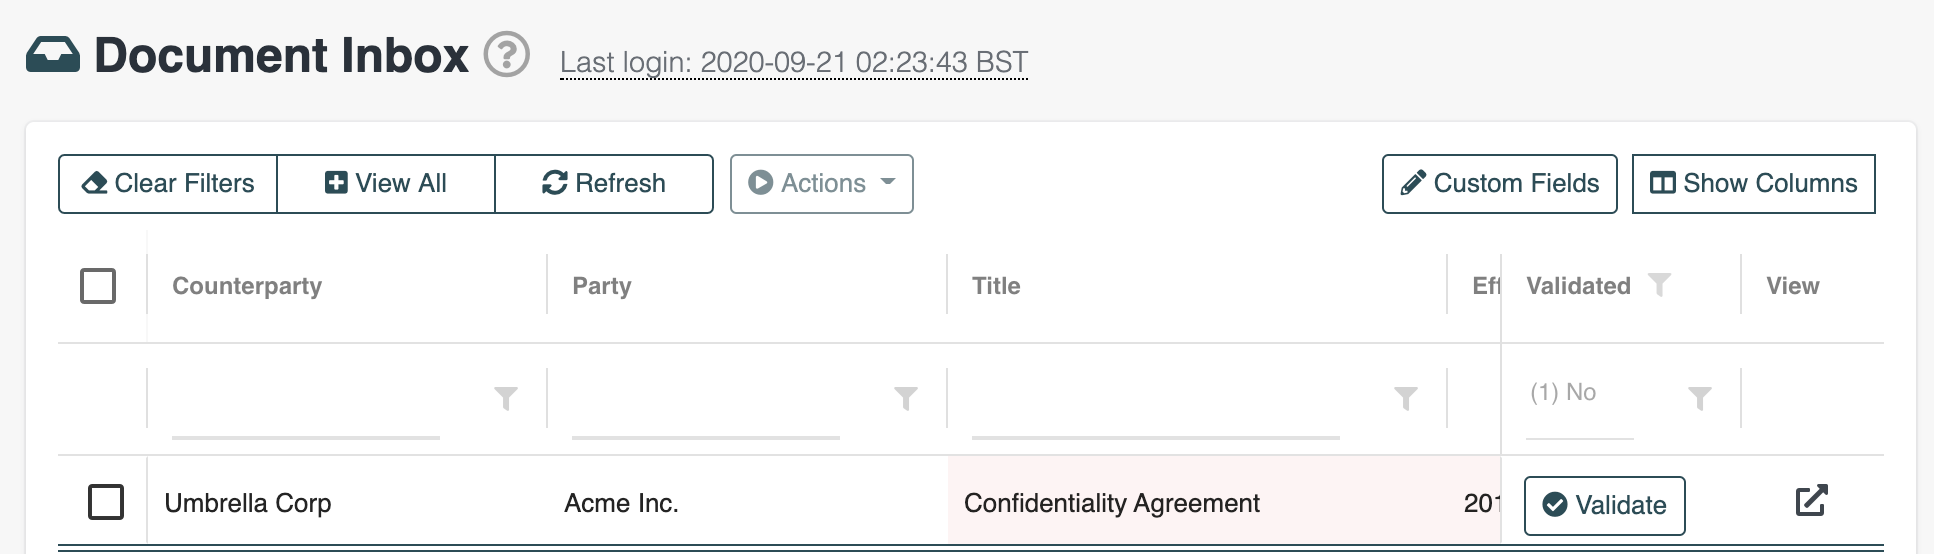Click the Title column filter funnel icon
1934x554 pixels.
[x=1406, y=399]
